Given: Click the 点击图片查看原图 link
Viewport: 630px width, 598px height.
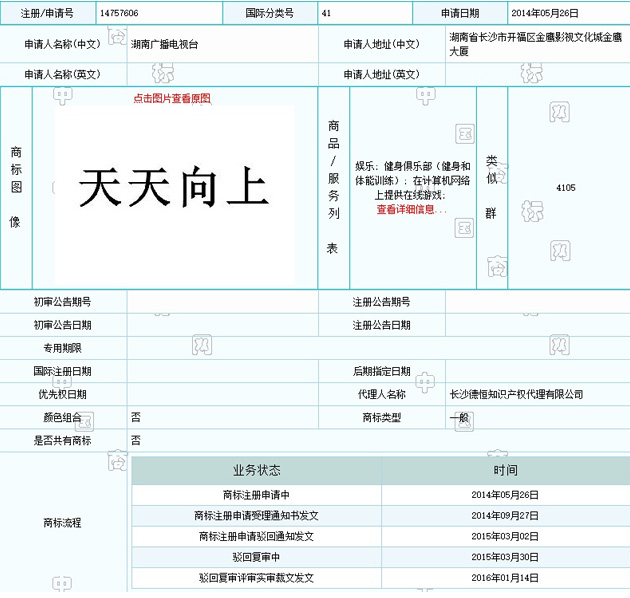Looking at the screenshot, I should coord(172,98).
